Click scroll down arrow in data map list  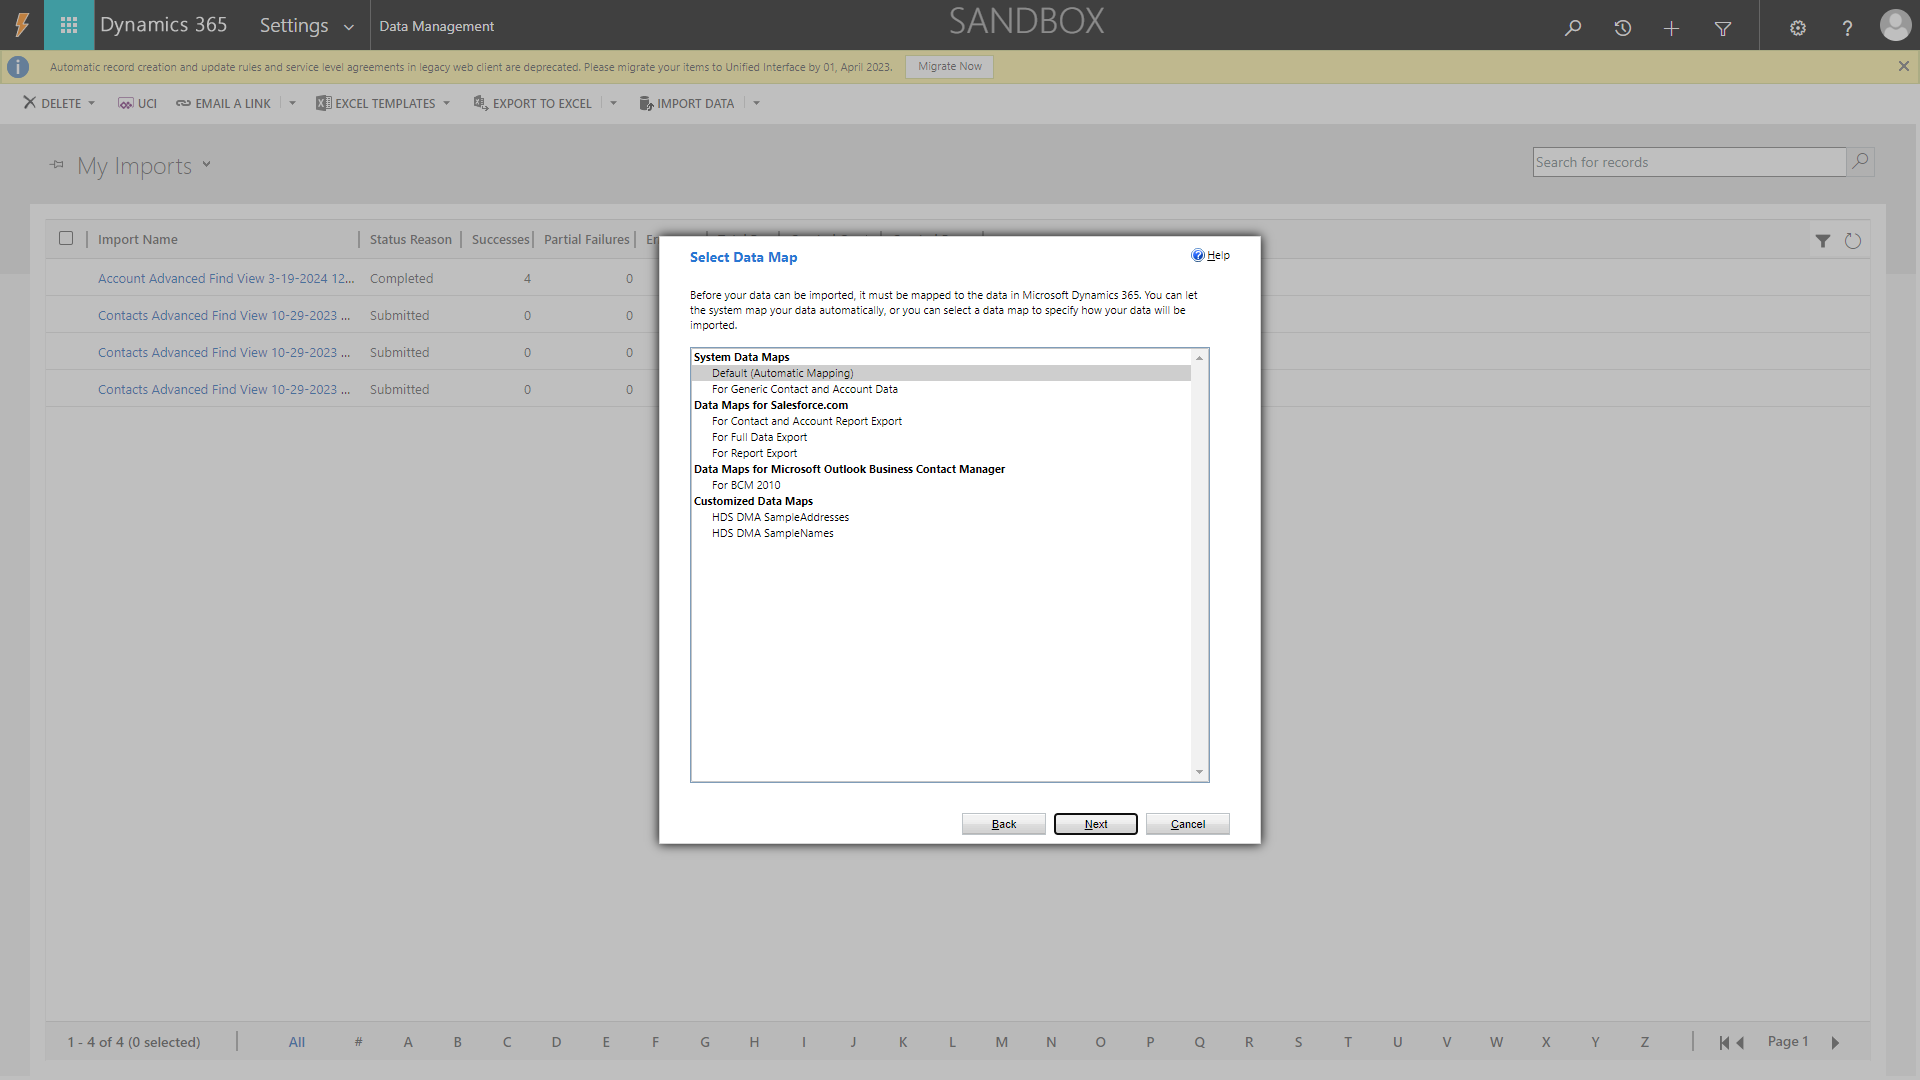(1200, 772)
